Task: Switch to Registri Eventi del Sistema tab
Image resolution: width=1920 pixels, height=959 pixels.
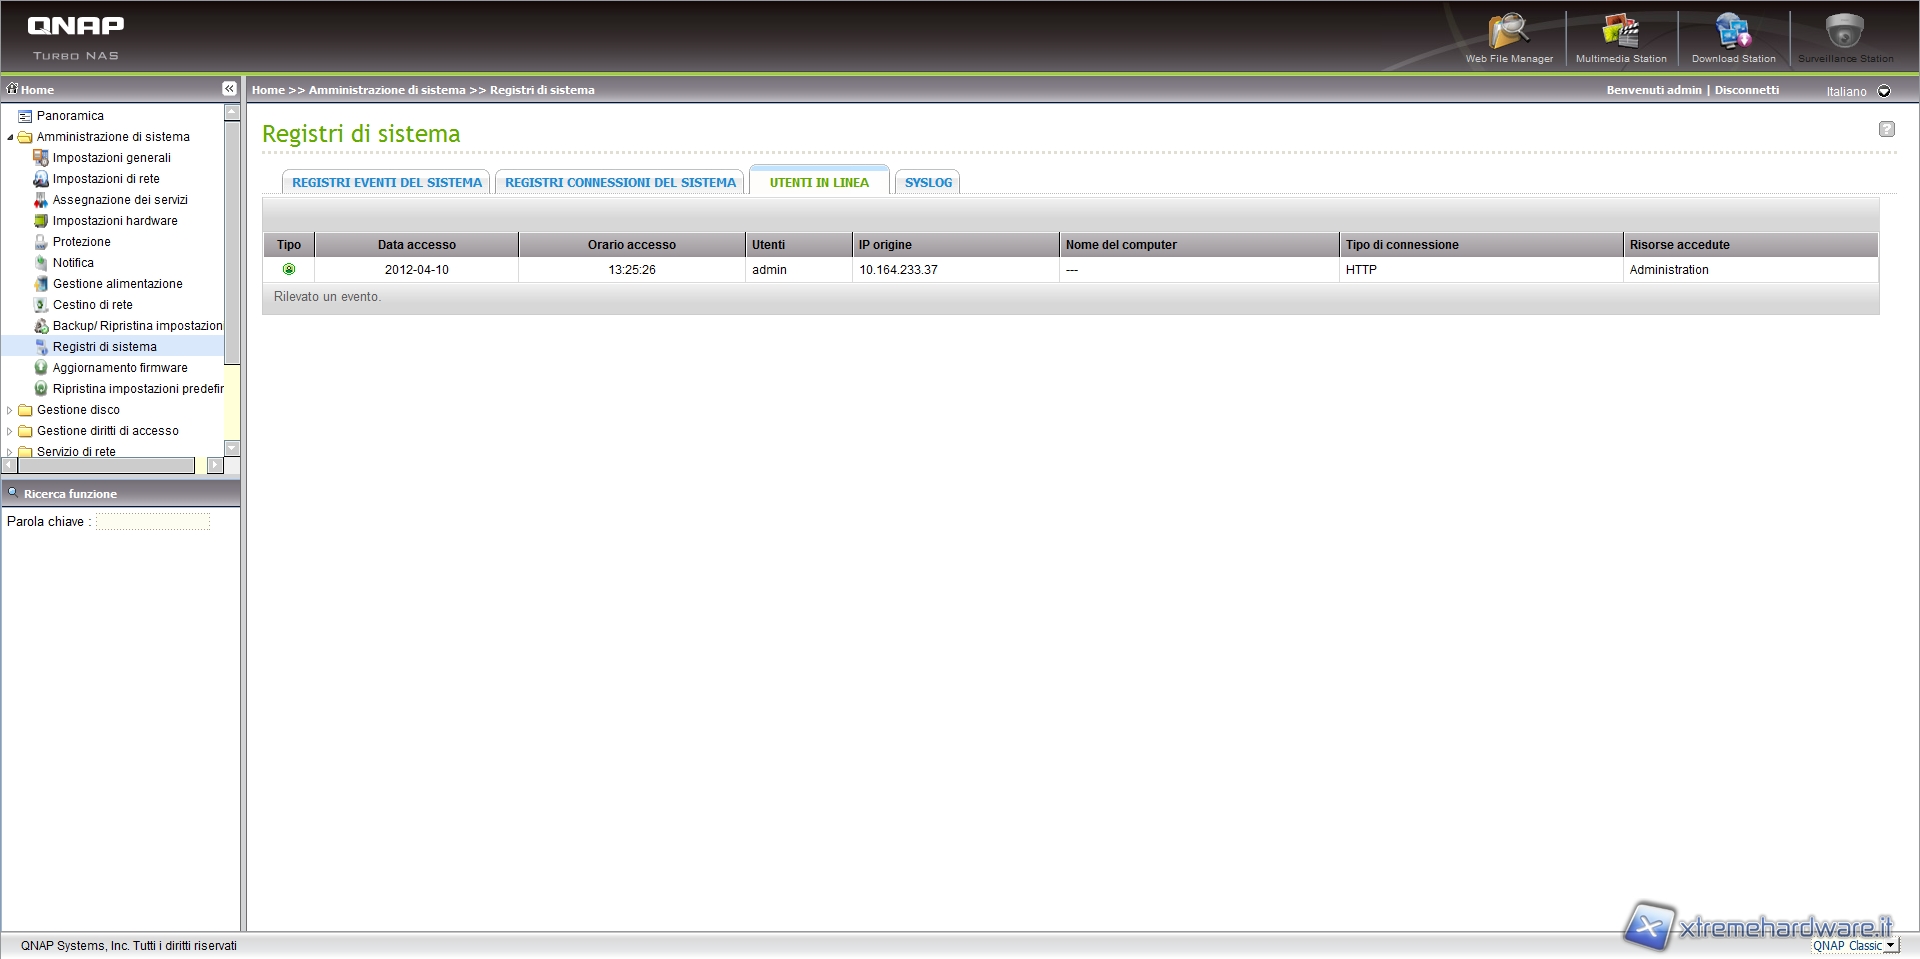Action: pos(386,182)
